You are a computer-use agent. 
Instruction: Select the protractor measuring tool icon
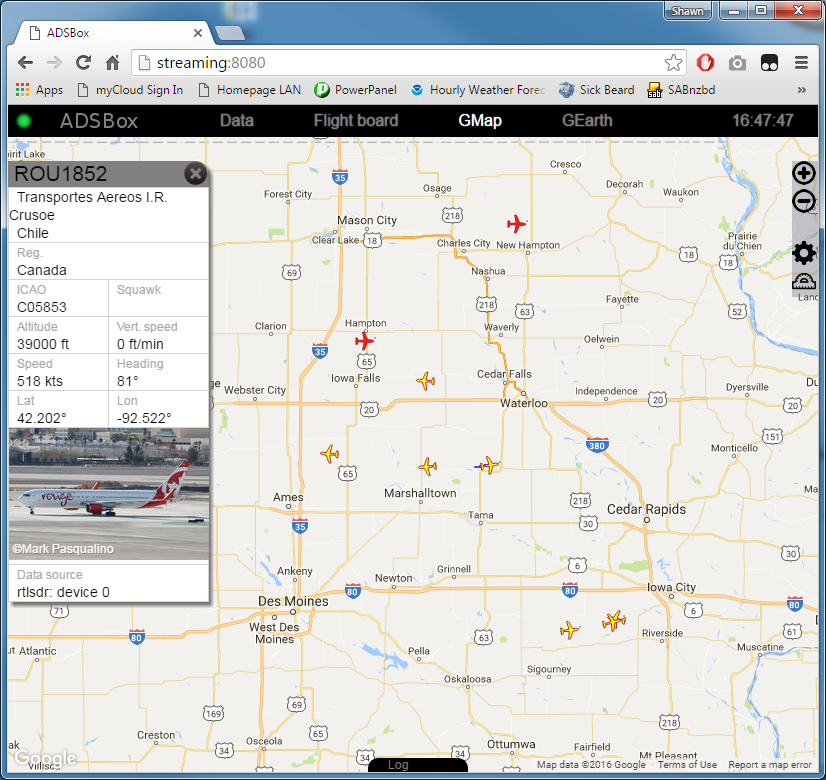click(x=803, y=282)
